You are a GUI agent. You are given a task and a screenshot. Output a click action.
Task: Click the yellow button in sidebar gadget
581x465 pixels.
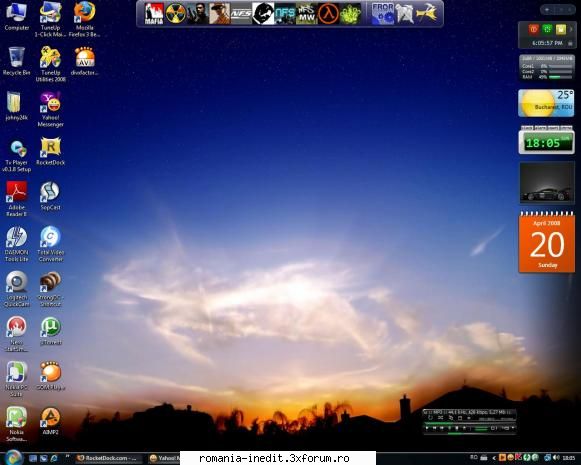[561, 29]
